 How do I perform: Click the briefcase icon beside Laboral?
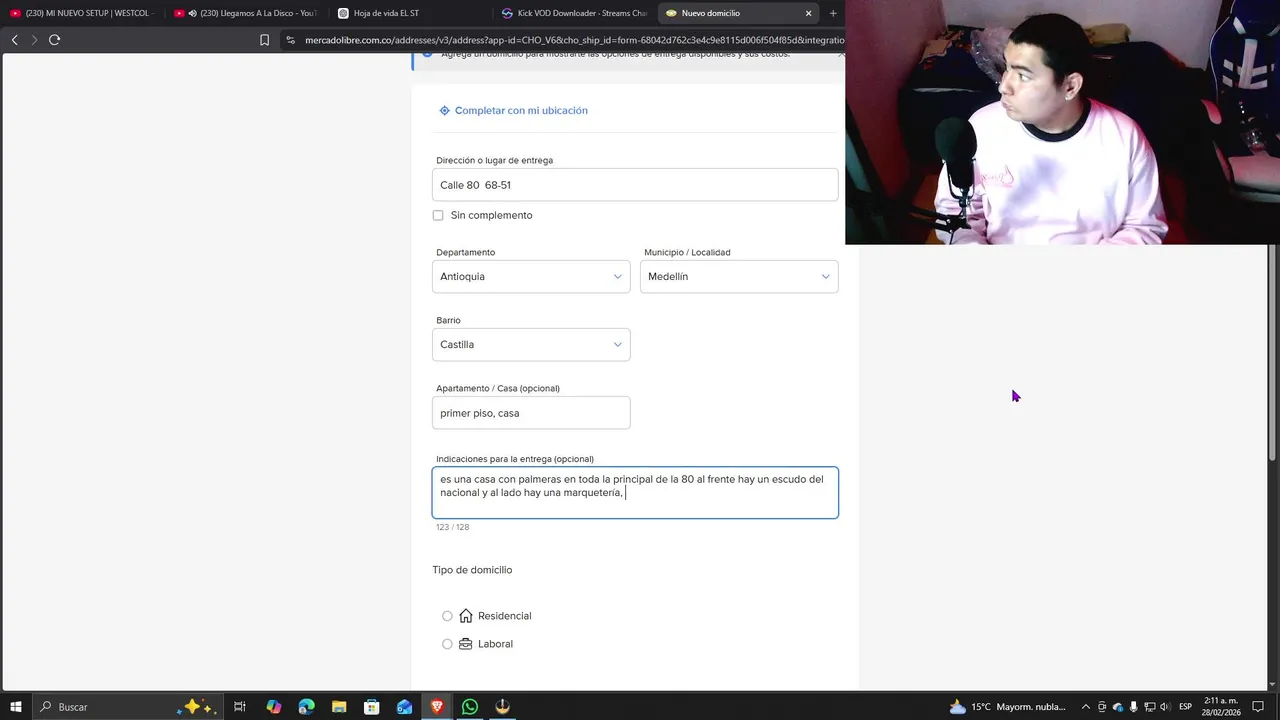(x=465, y=644)
